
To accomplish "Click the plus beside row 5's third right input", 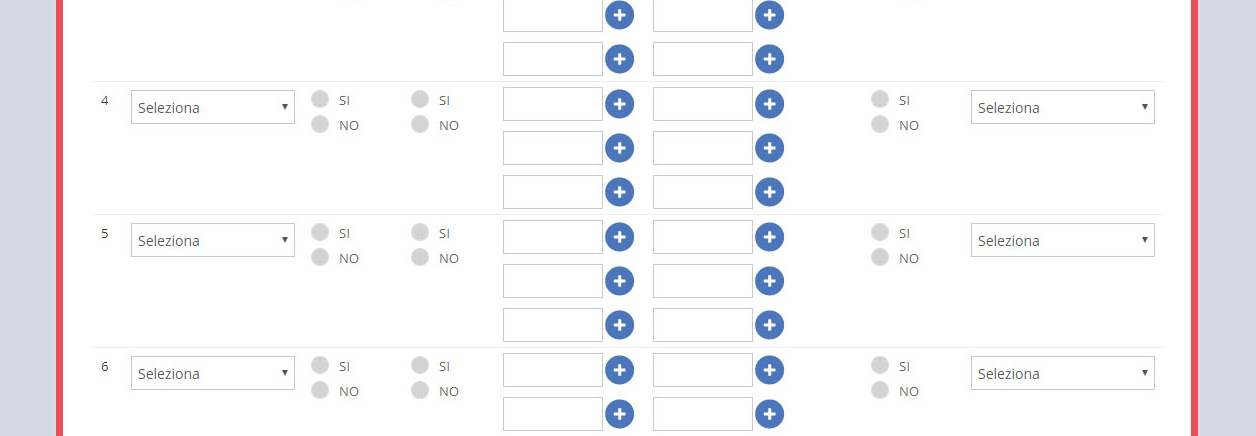I will click(769, 325).
